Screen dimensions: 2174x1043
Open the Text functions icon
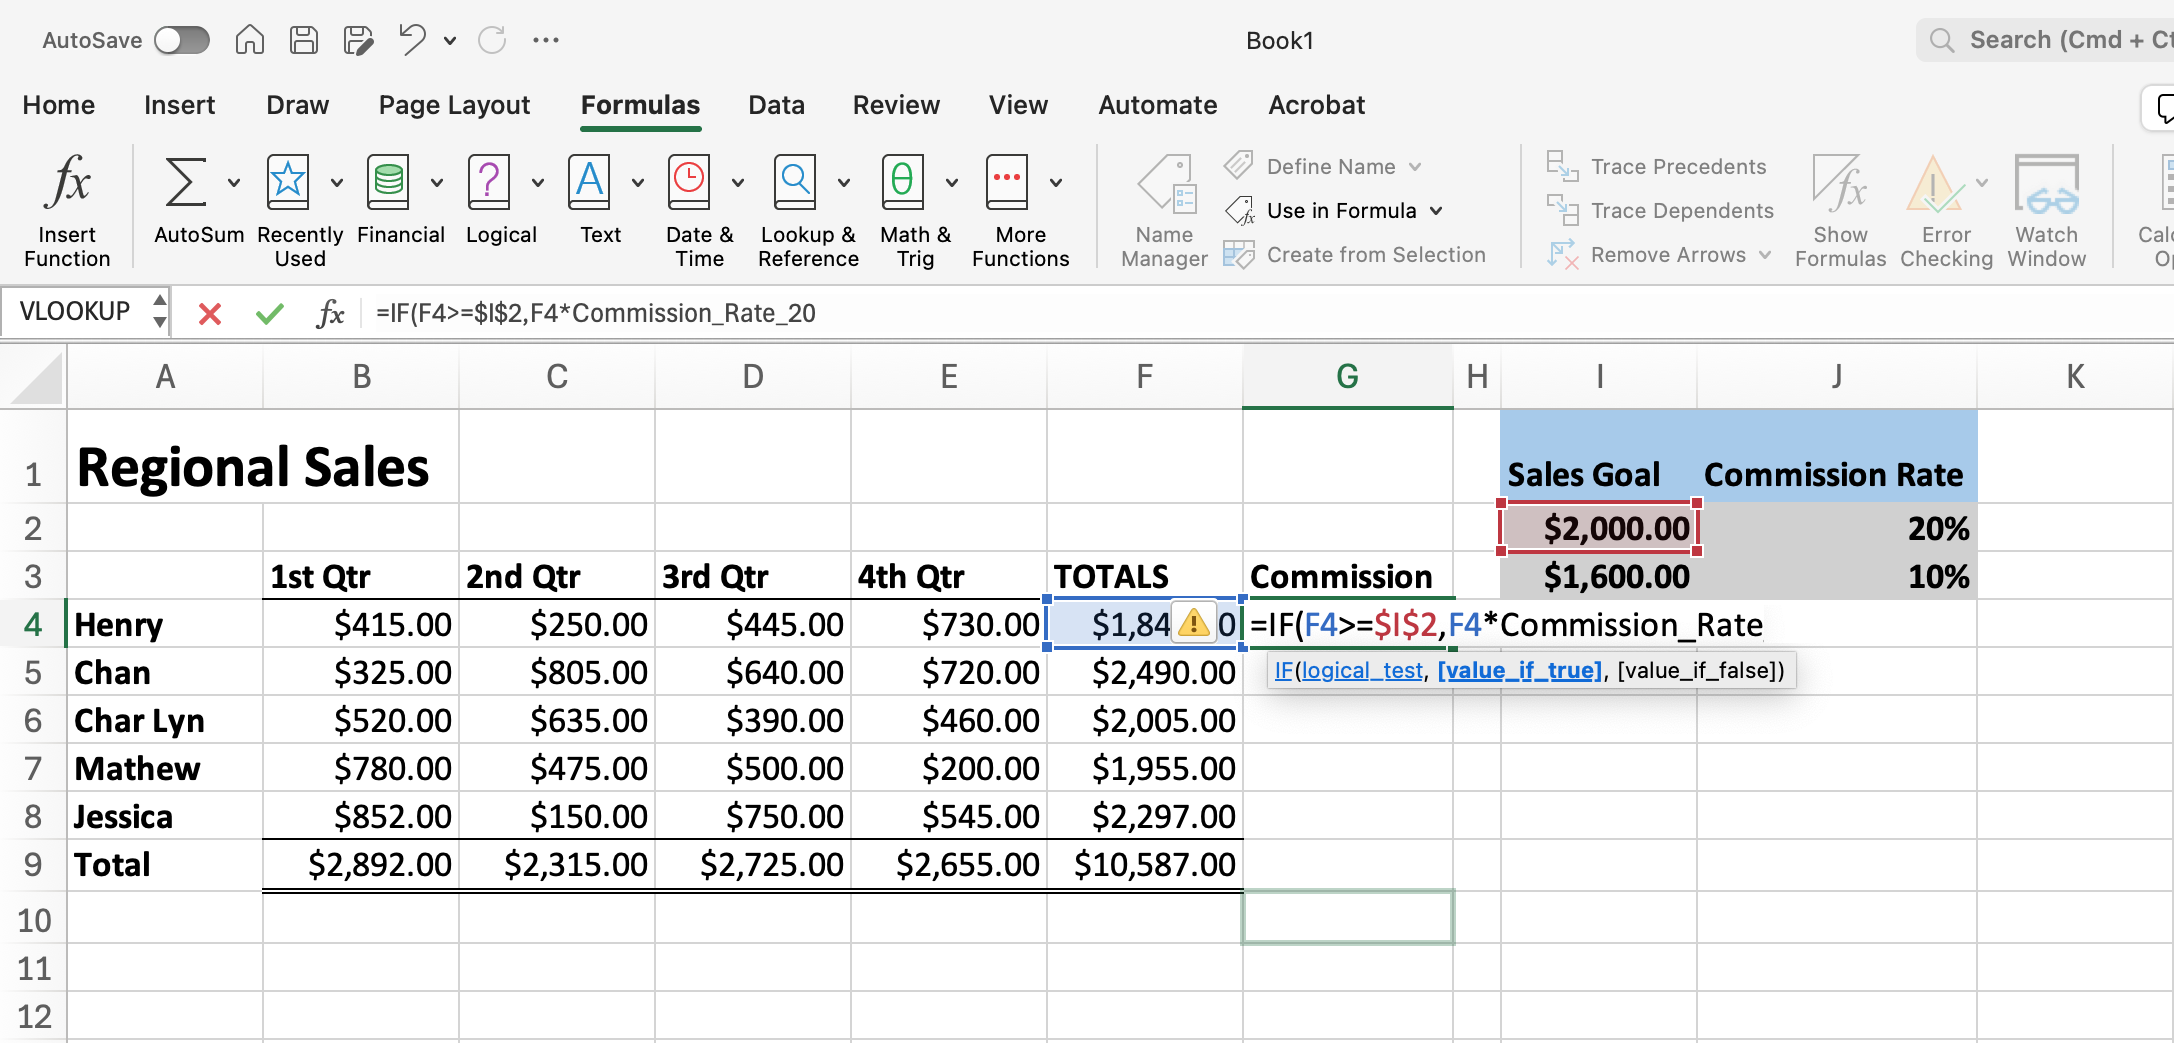(x=589, y=183)
